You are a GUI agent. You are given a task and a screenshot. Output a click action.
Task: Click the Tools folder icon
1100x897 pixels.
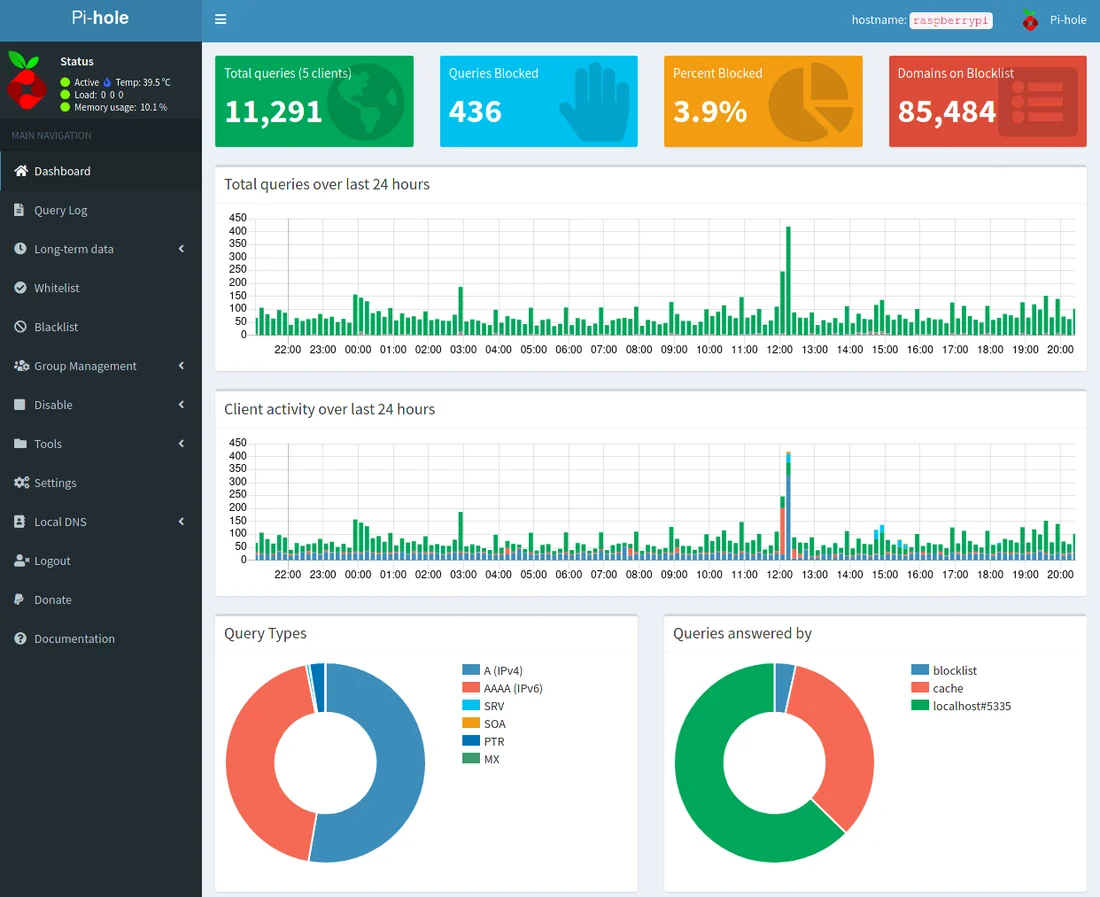[20, 443]
